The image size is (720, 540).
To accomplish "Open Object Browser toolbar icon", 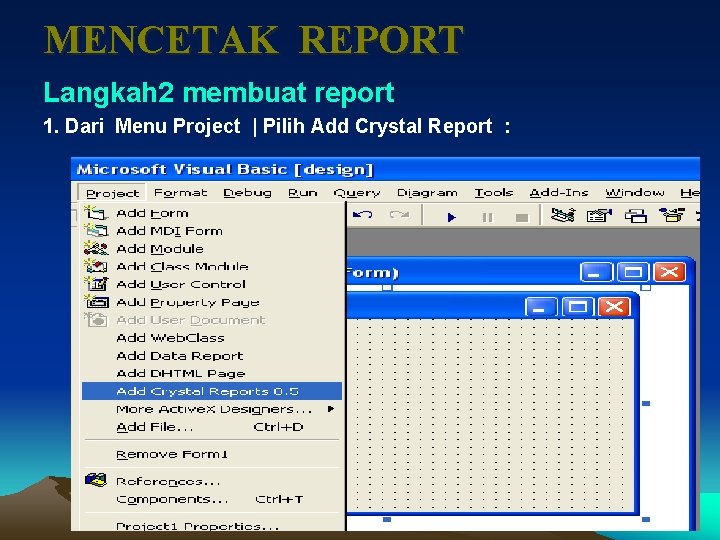I will [672, 214].
